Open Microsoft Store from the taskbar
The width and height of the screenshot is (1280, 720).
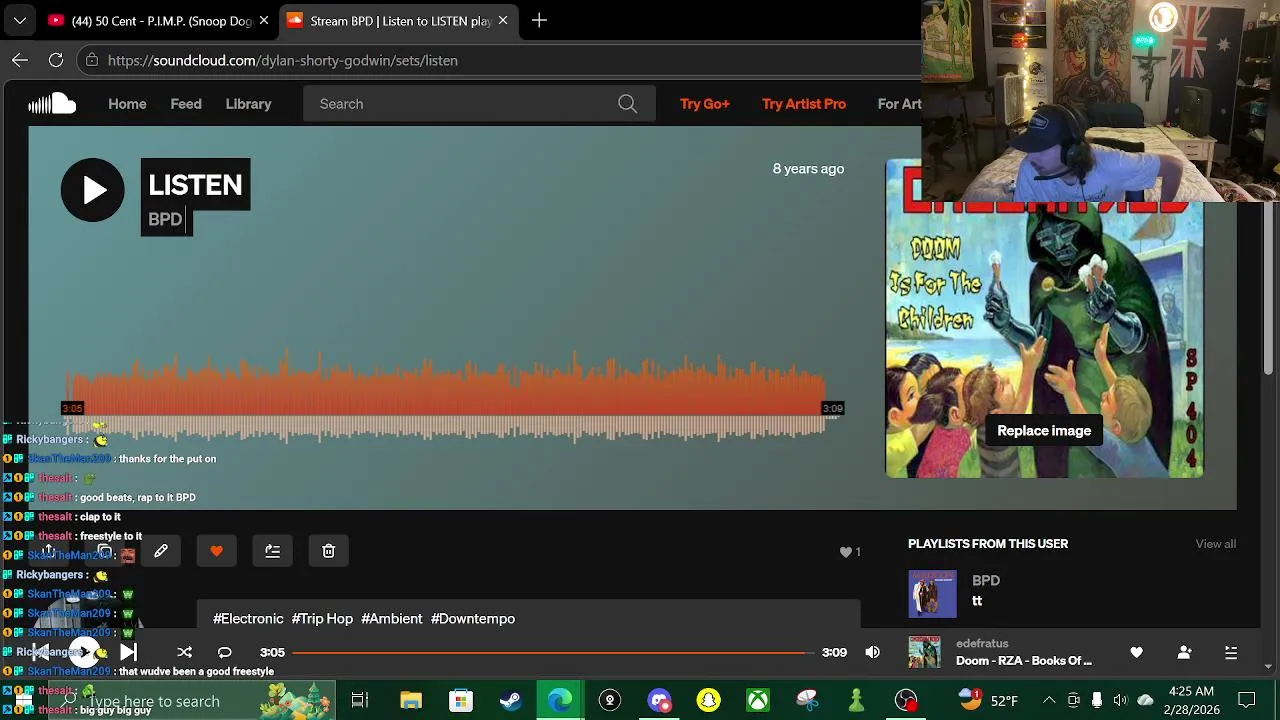click(460, 701)
